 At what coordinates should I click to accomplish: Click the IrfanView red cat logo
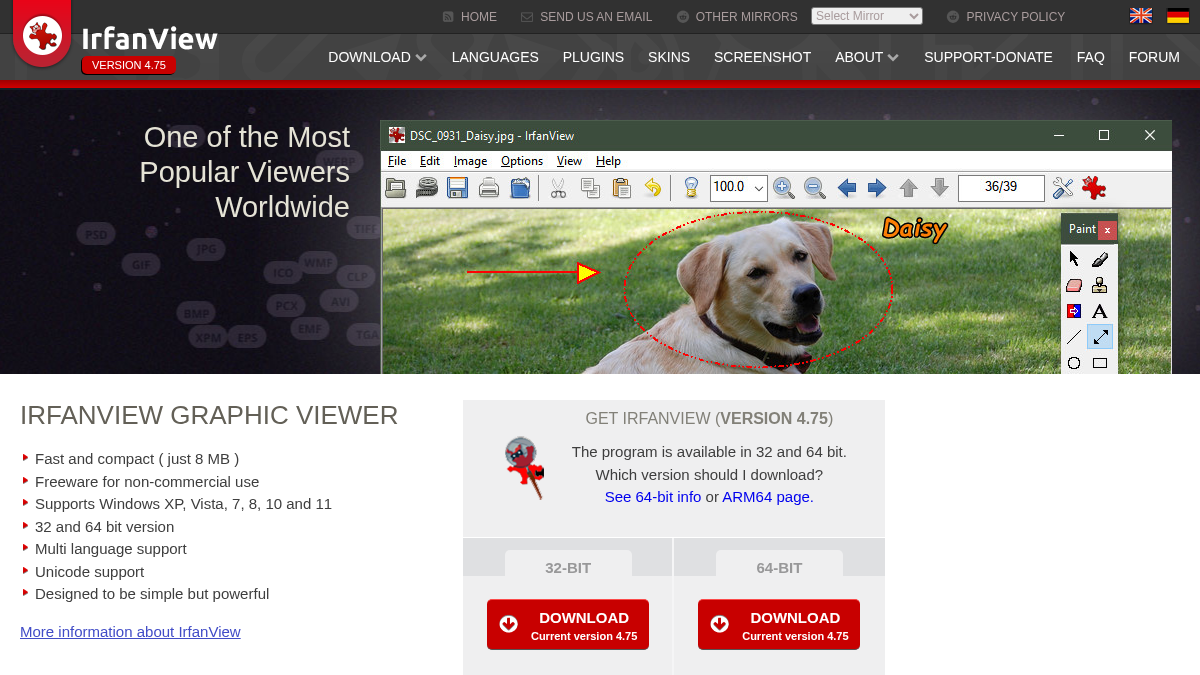(42, 35)
